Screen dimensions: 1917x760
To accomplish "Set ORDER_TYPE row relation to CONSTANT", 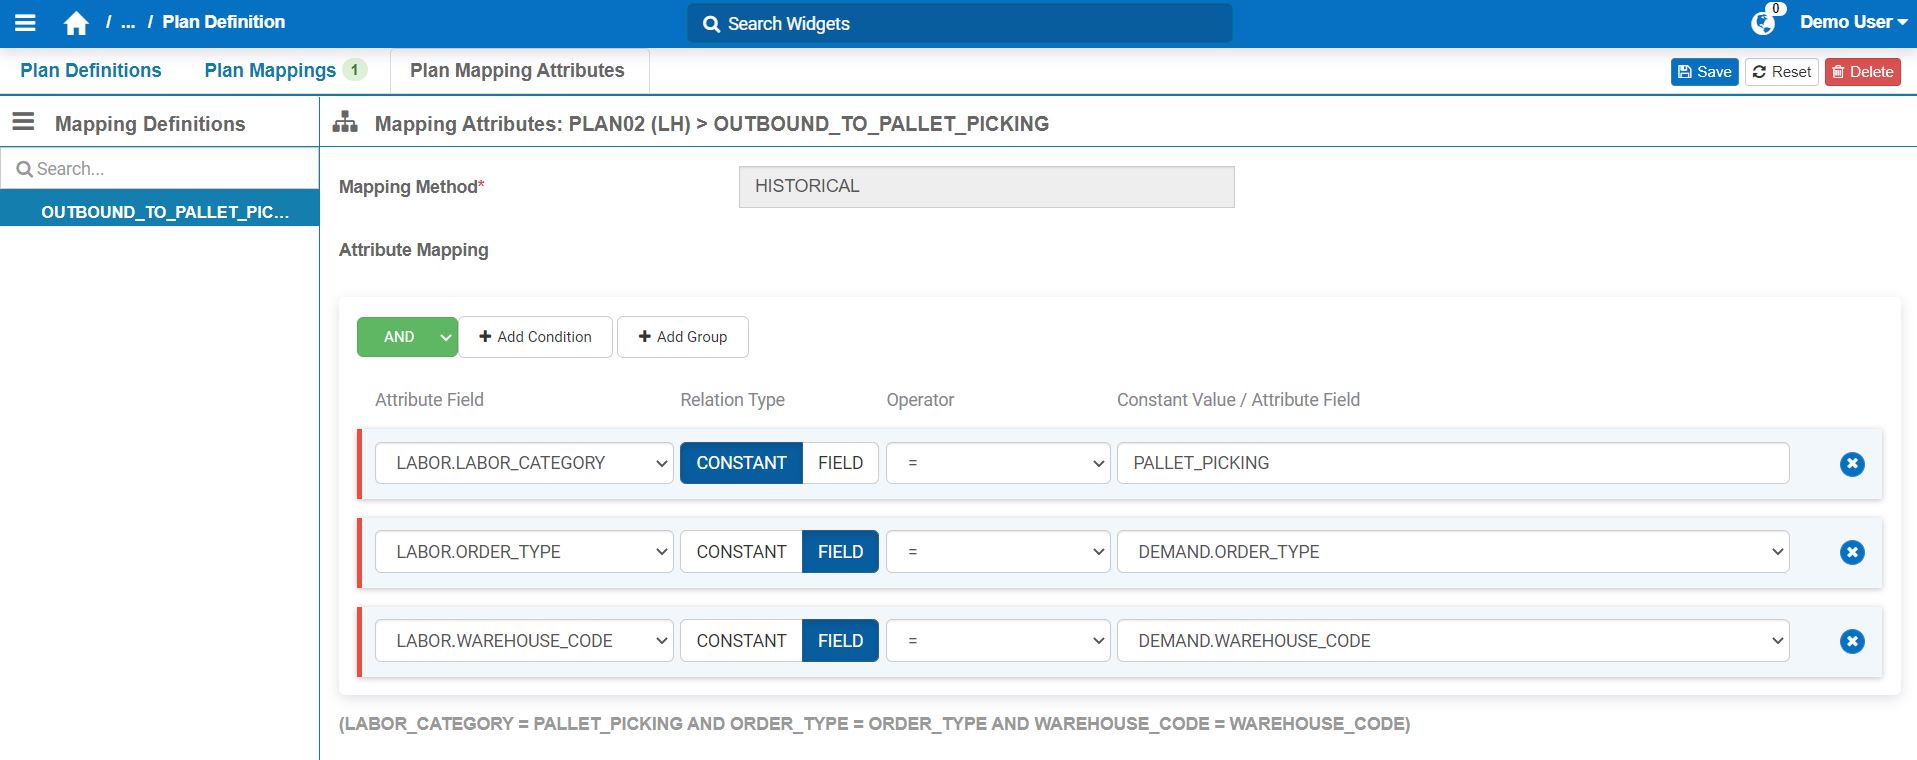I will pyautogui.click(x=741, y=552).
